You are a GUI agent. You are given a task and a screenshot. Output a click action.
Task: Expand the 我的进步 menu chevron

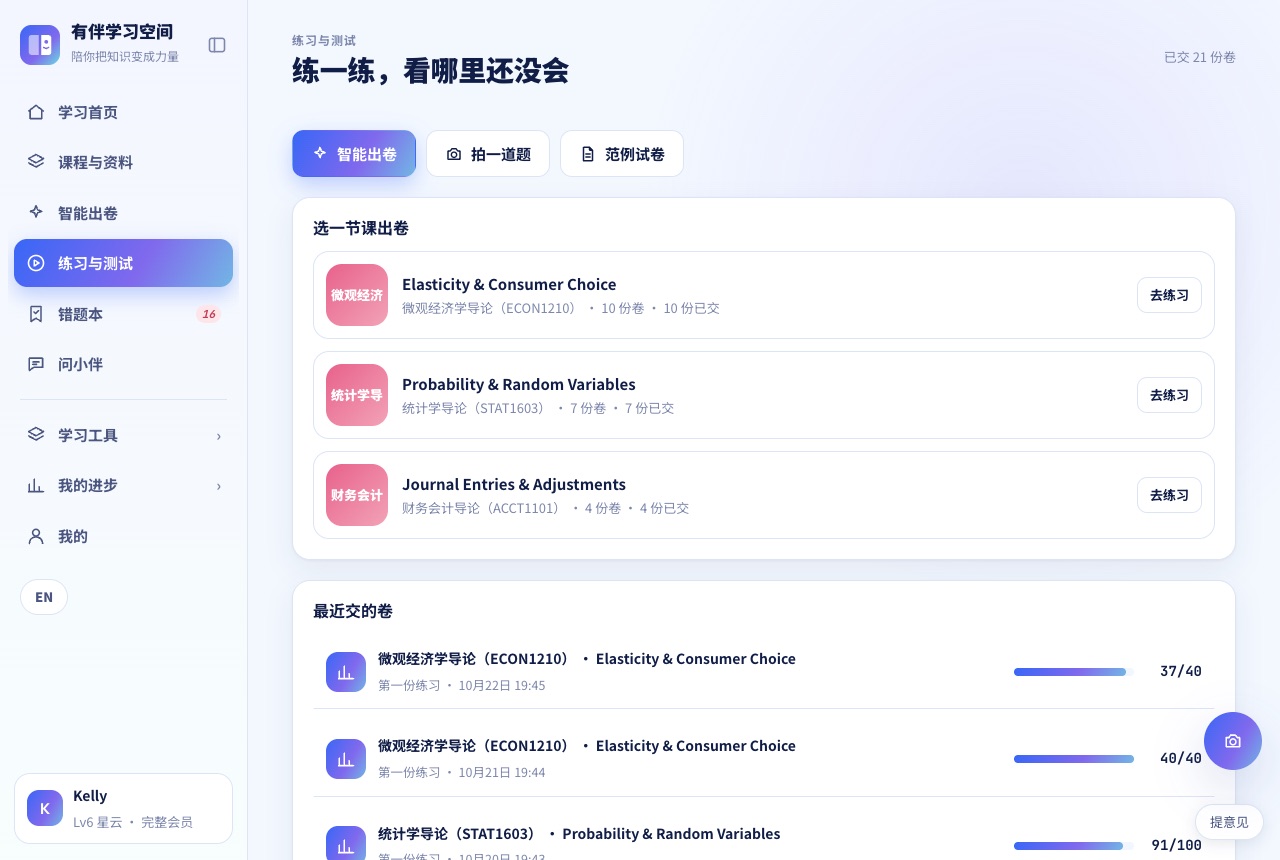click(x=219, y=486)
